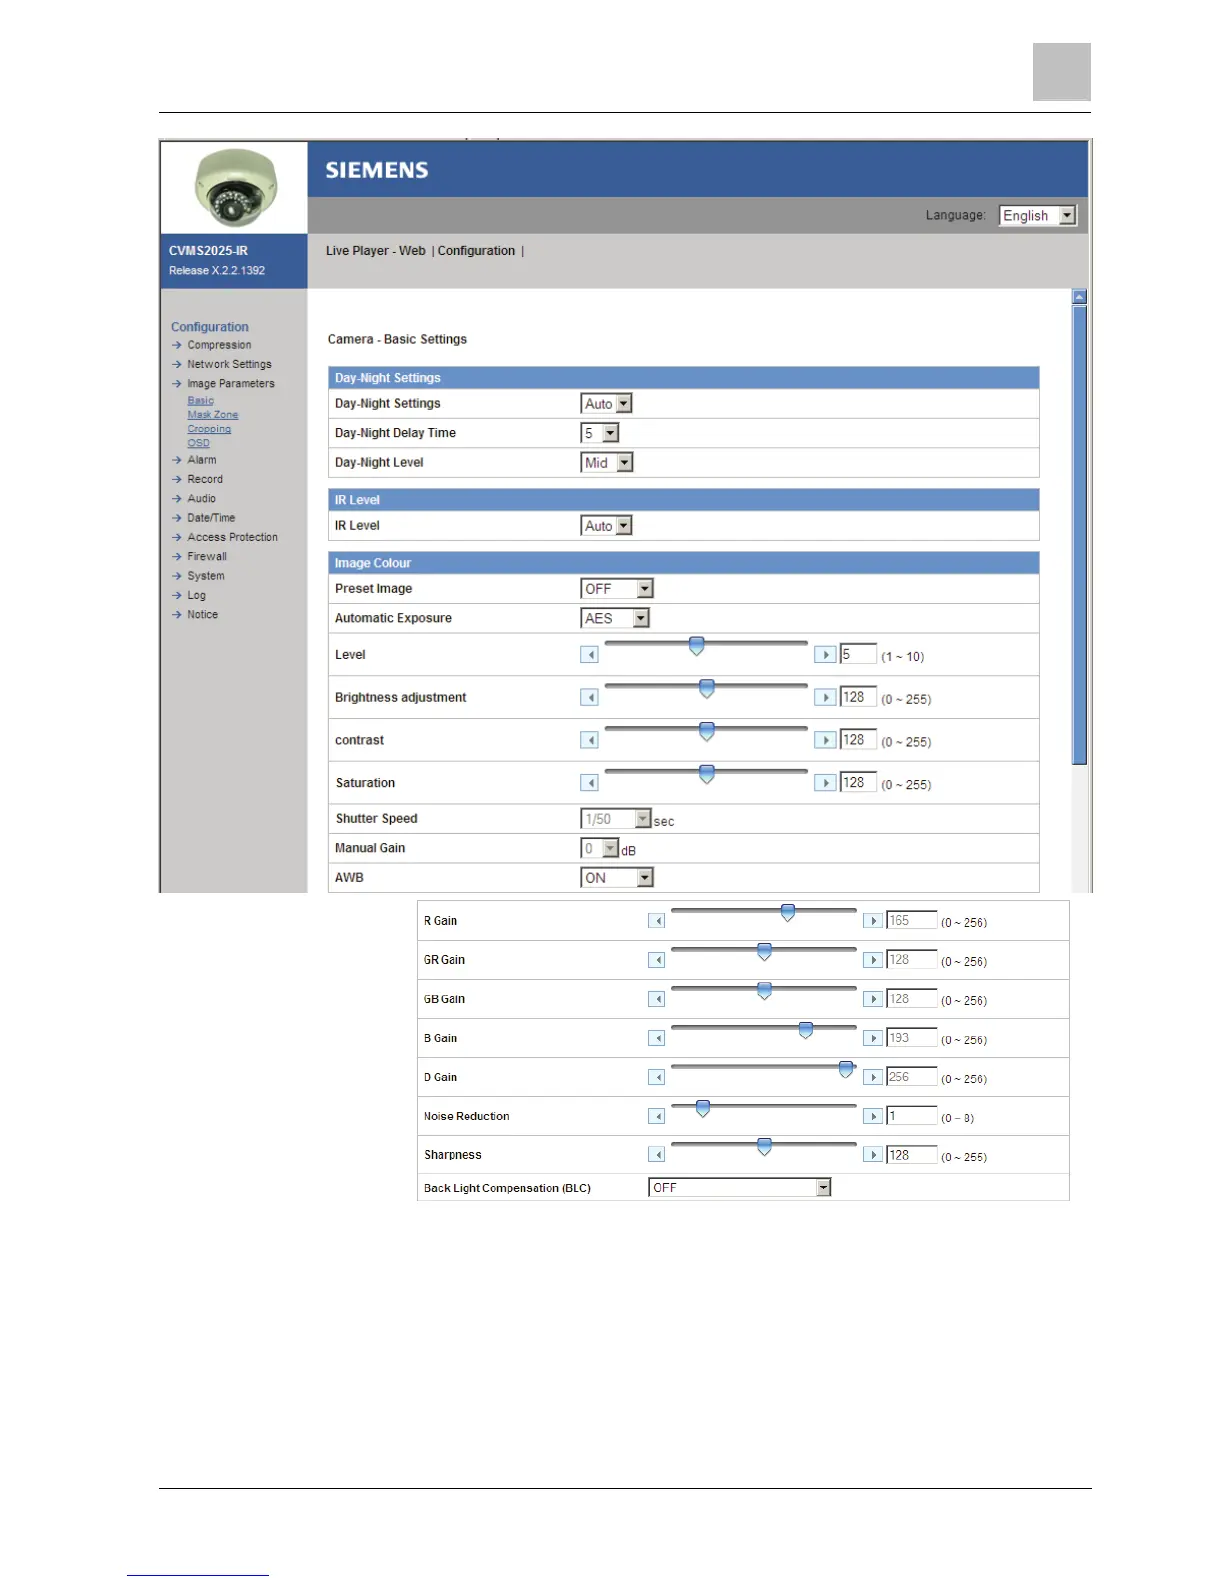Click the dome camera product image
This screenshot has height=1584, width=1224.
(x=235, y=187)
